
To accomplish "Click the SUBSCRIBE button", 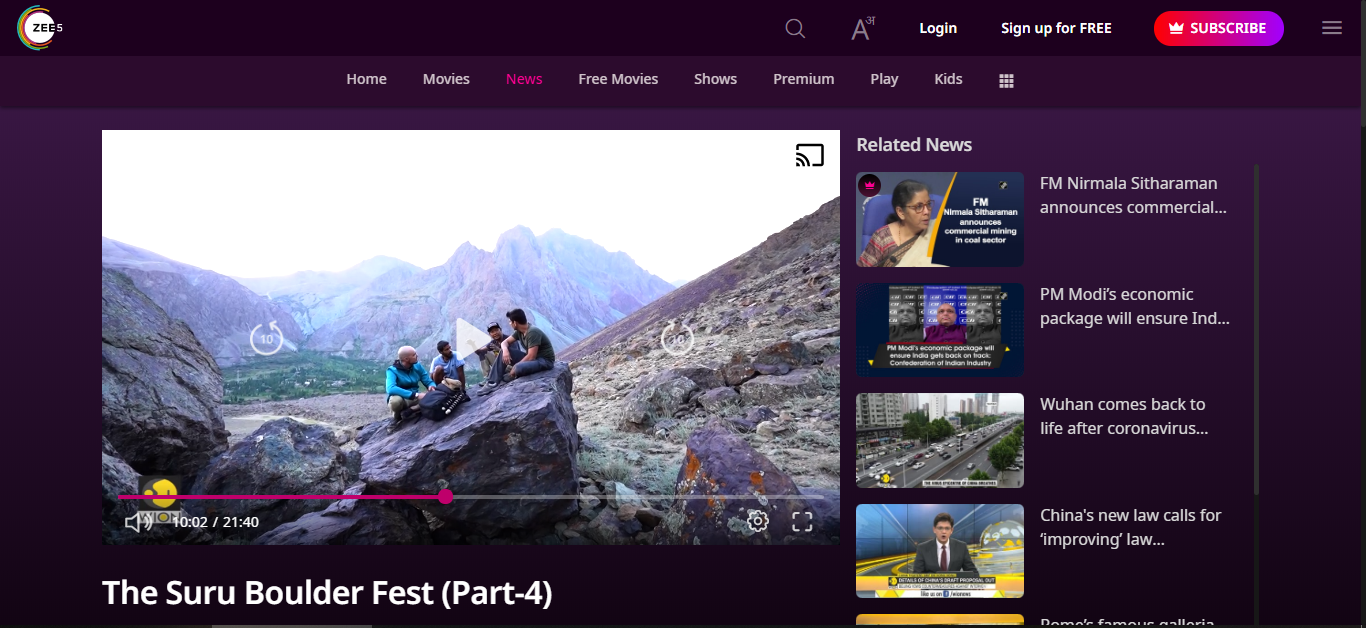I will (1218, 28).
